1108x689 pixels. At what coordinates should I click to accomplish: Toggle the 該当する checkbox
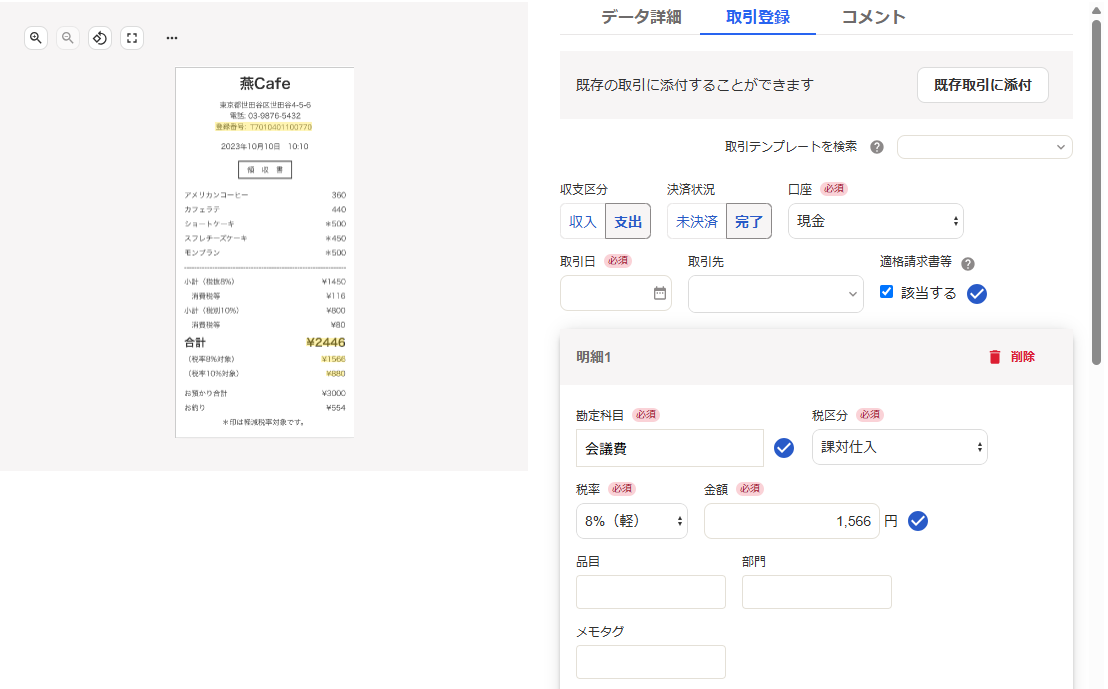tap(886, 292)
